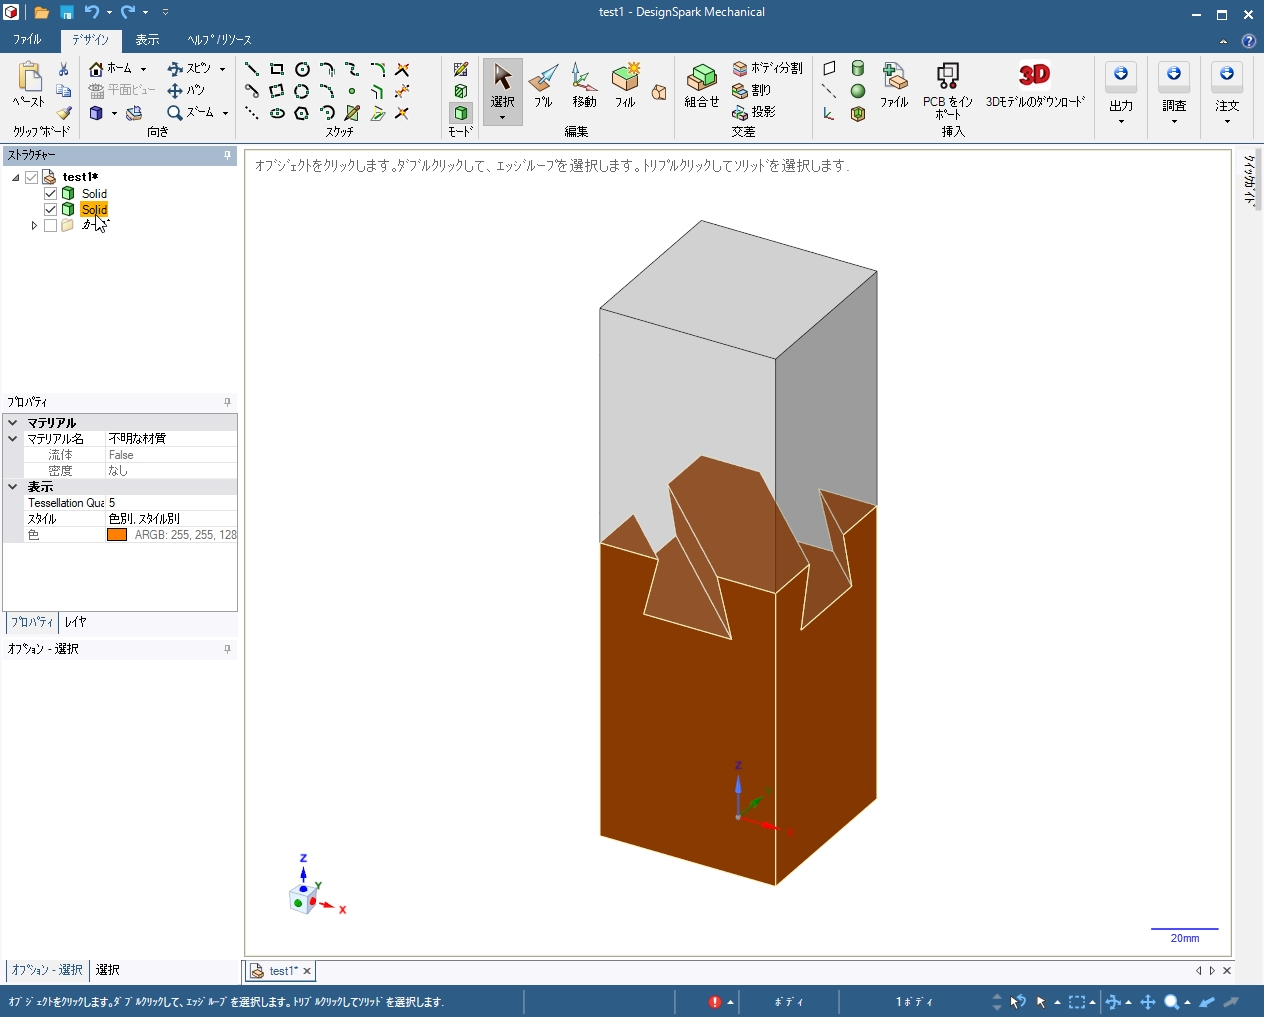Switch to the レイヤ panel tab
The height and width of the screenshot is (1017, 1264).
pos(76,622)
